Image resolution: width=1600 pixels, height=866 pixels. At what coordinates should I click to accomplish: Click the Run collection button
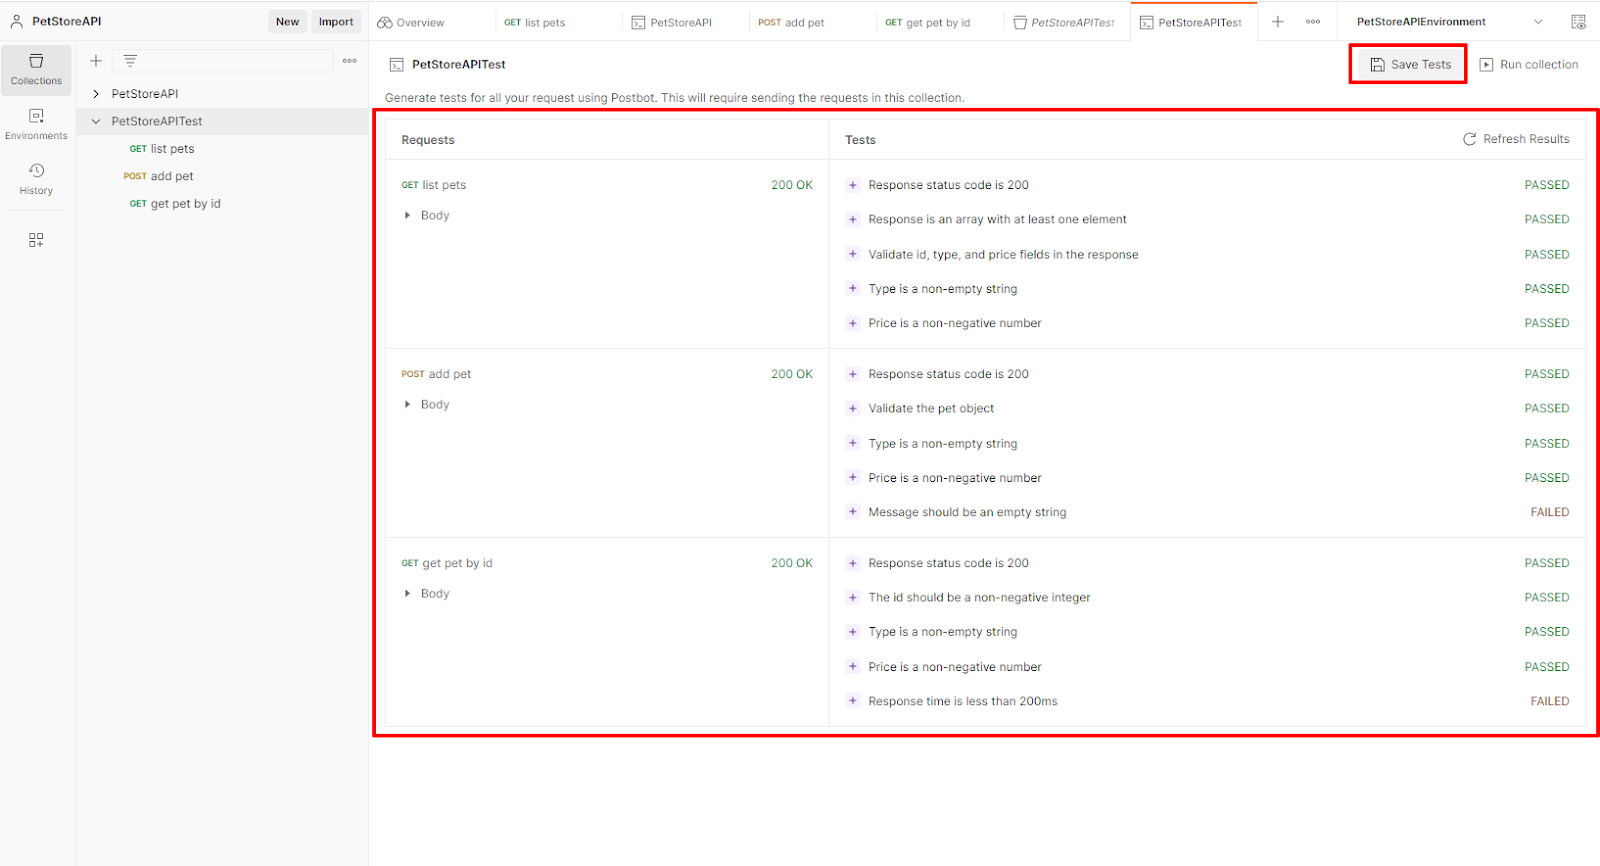coord(1528,64)
